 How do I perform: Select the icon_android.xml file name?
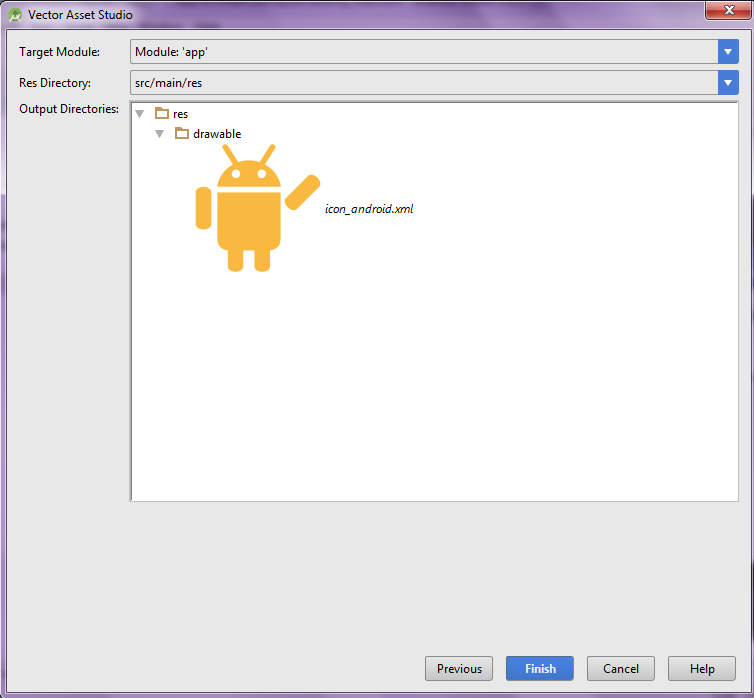(x=369, y=209)
